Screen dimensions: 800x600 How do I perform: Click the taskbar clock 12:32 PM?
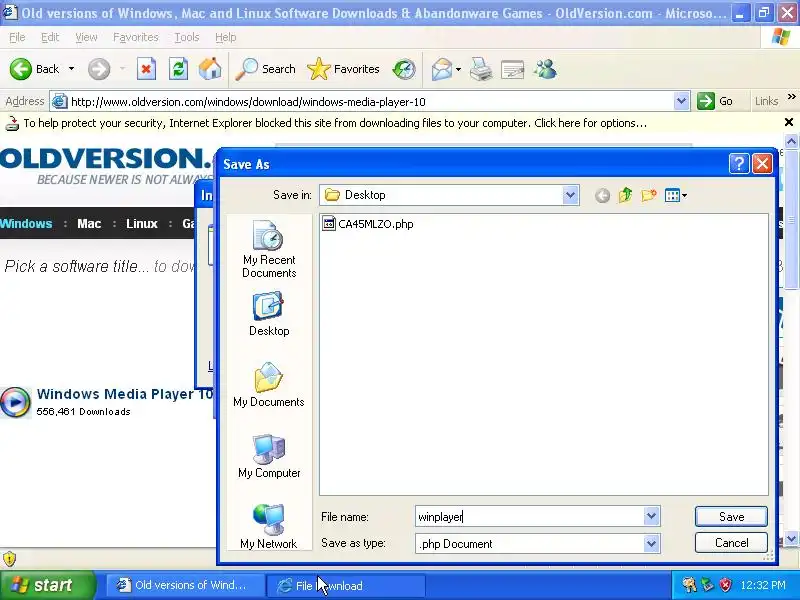tap(763, 585)
